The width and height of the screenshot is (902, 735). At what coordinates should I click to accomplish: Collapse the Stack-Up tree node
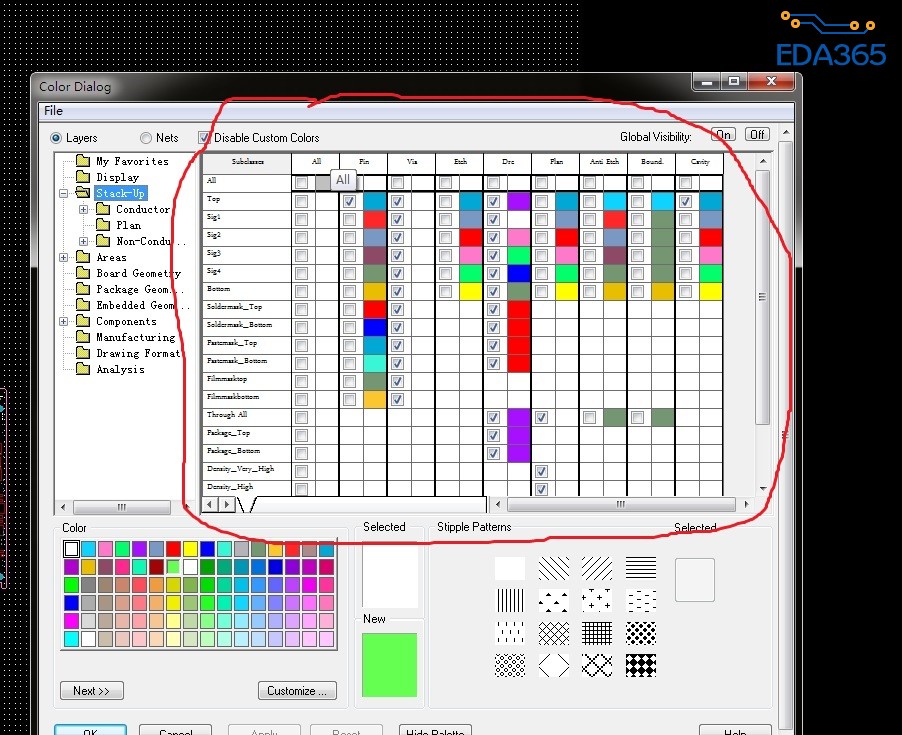(64, 193)
